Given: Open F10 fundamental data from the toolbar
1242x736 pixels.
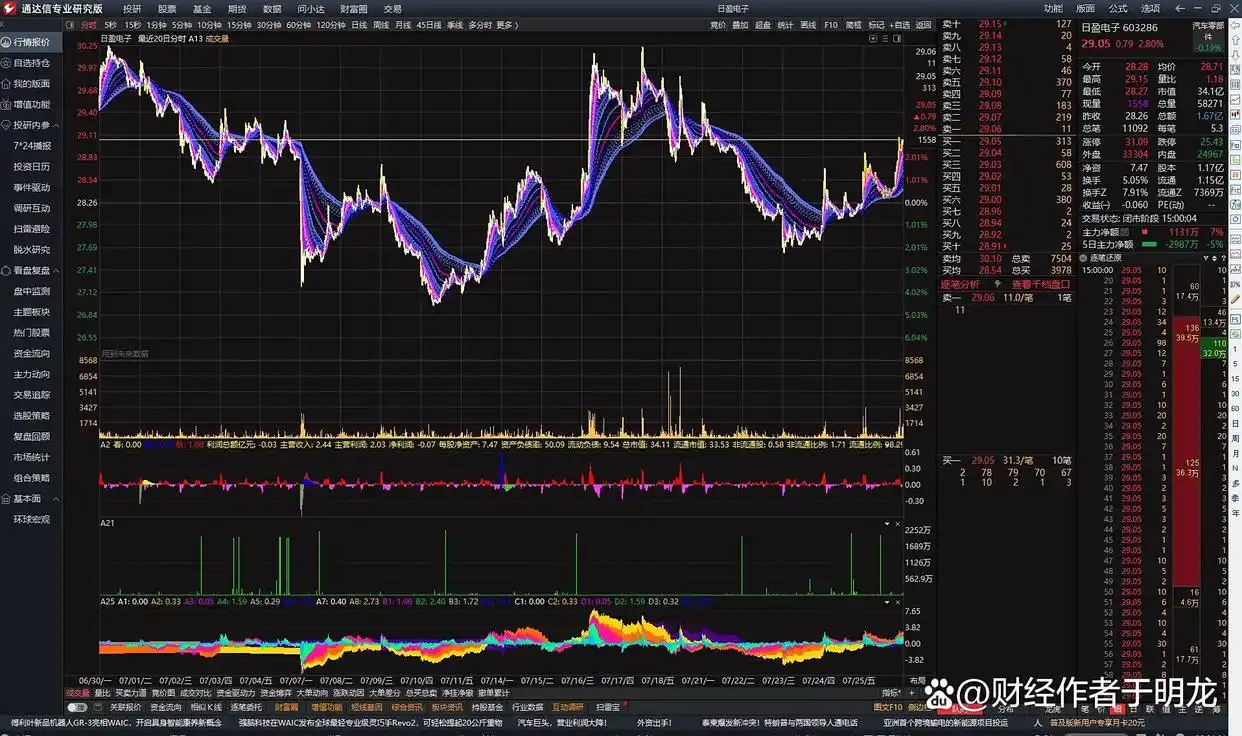Looking at the screenshot, I should point(832,26).
